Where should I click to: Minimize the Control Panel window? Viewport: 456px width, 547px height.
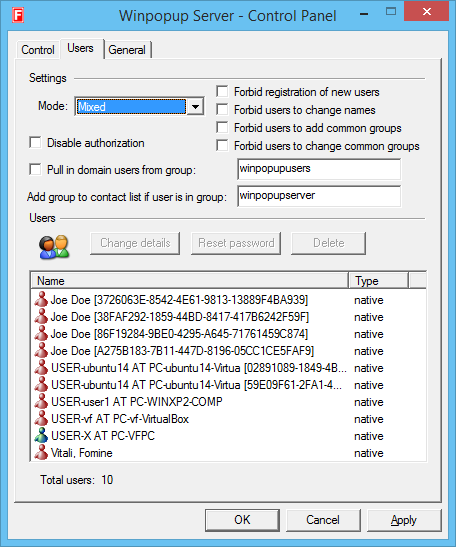pyautogui.click(x=364, y=14)
